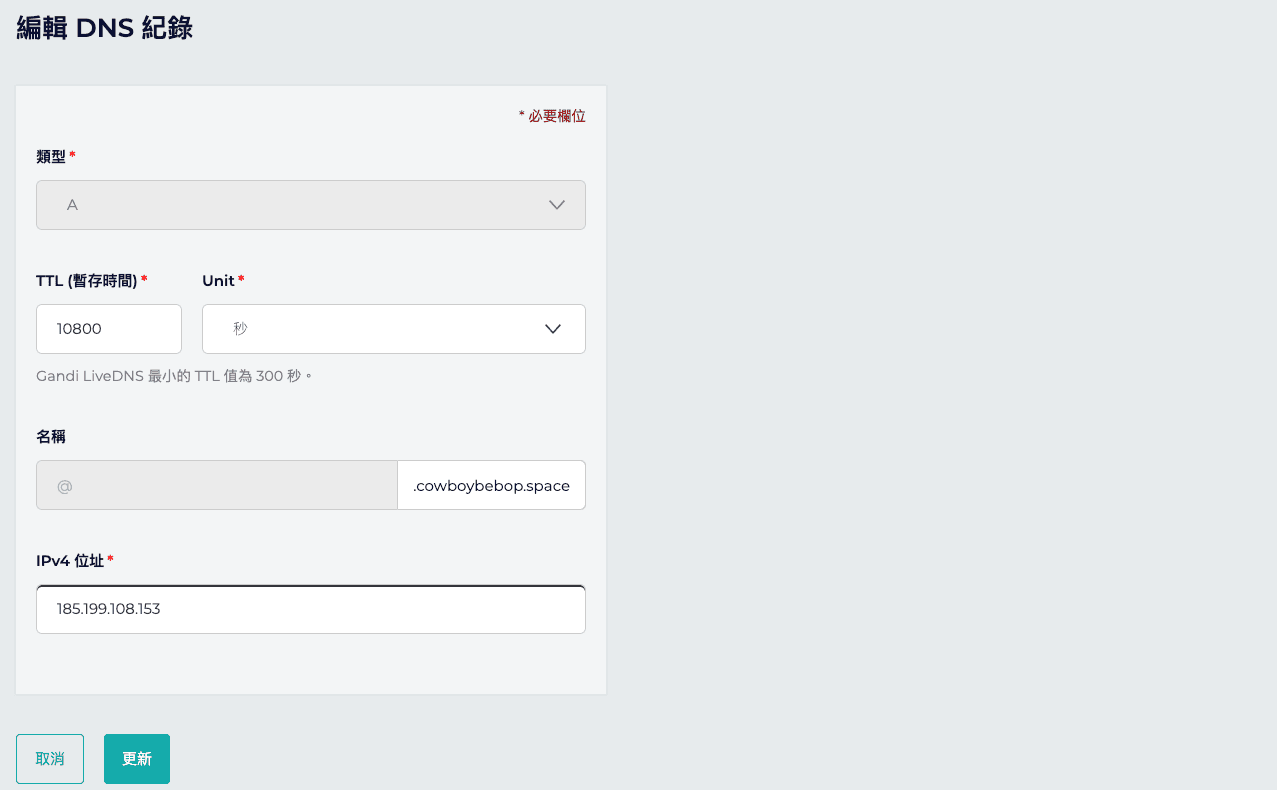
Task: Open the Unit dropdown showing 秒
Action: tap(394, 329)
